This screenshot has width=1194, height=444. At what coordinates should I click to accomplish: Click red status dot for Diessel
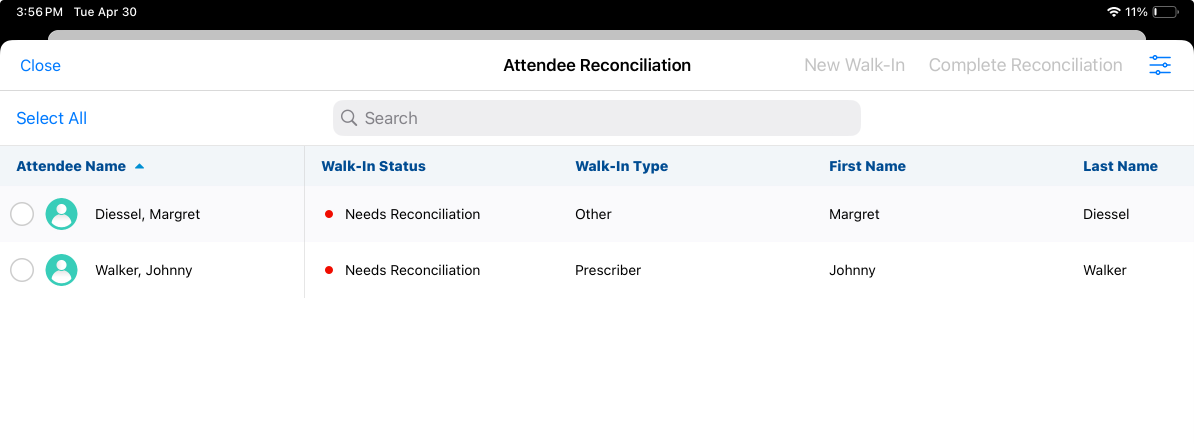tap(328, 214)
